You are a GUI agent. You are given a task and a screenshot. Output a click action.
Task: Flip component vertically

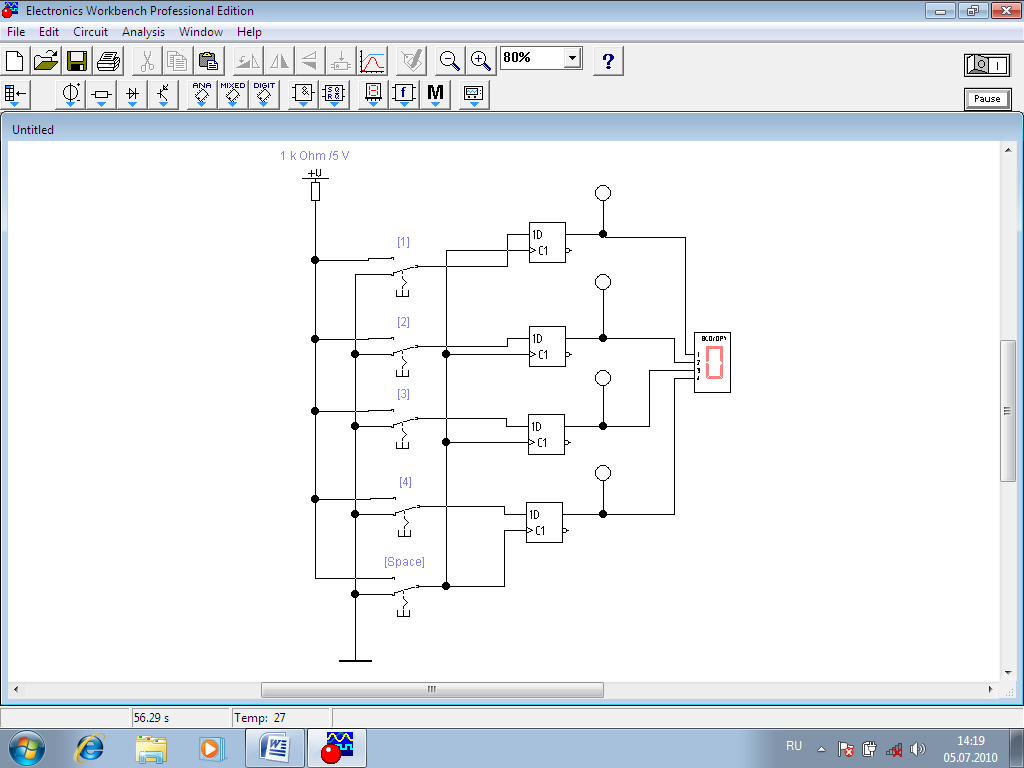click(x=310, y=61)
